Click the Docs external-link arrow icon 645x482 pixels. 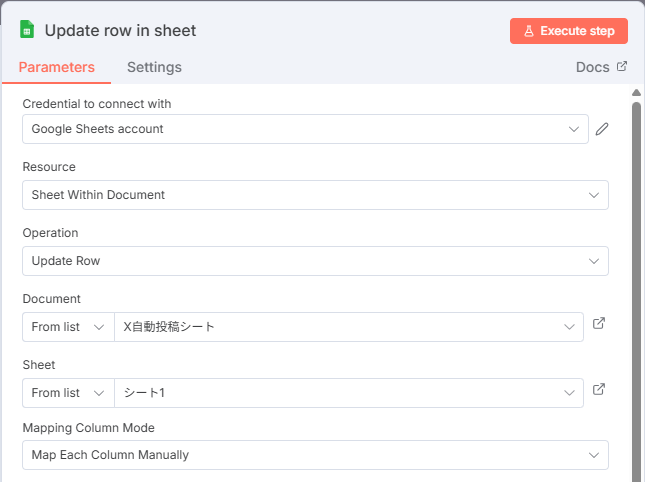click(622, 67)
